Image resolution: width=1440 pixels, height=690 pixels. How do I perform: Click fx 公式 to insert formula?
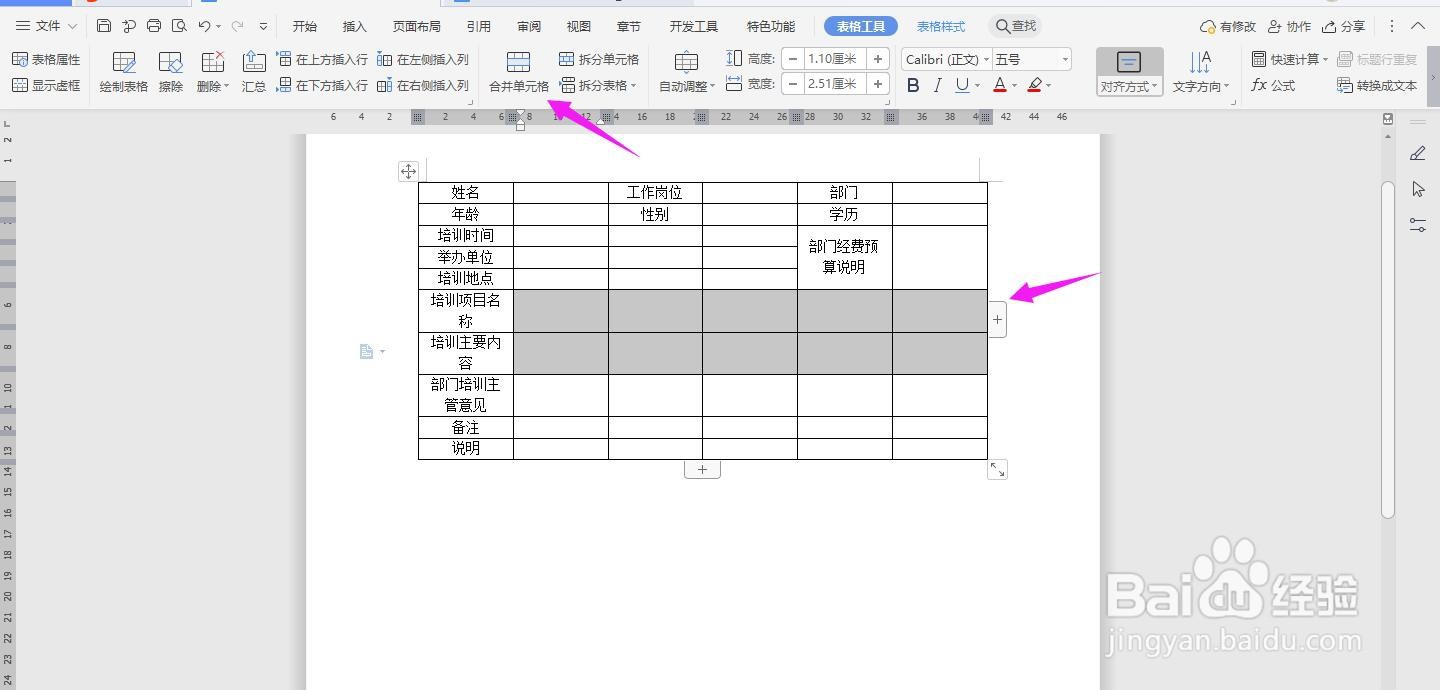point(1272,85)
